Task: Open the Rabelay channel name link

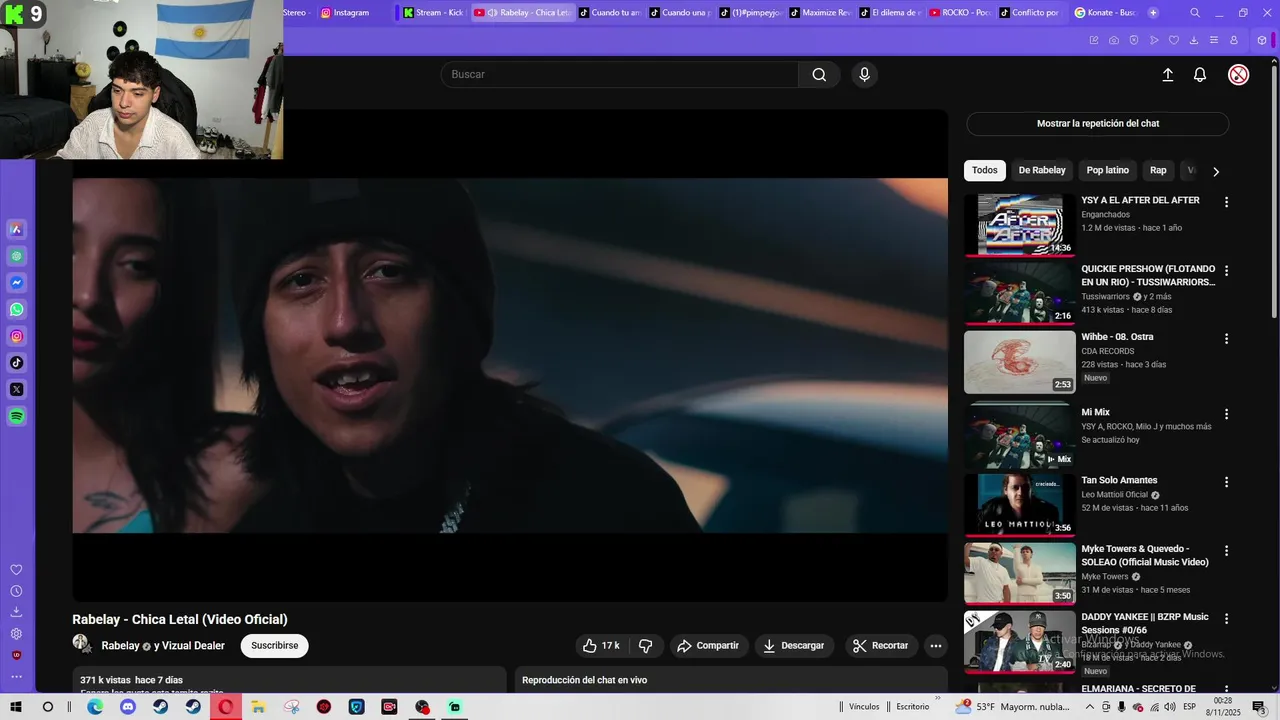Action: pos(120,646)
